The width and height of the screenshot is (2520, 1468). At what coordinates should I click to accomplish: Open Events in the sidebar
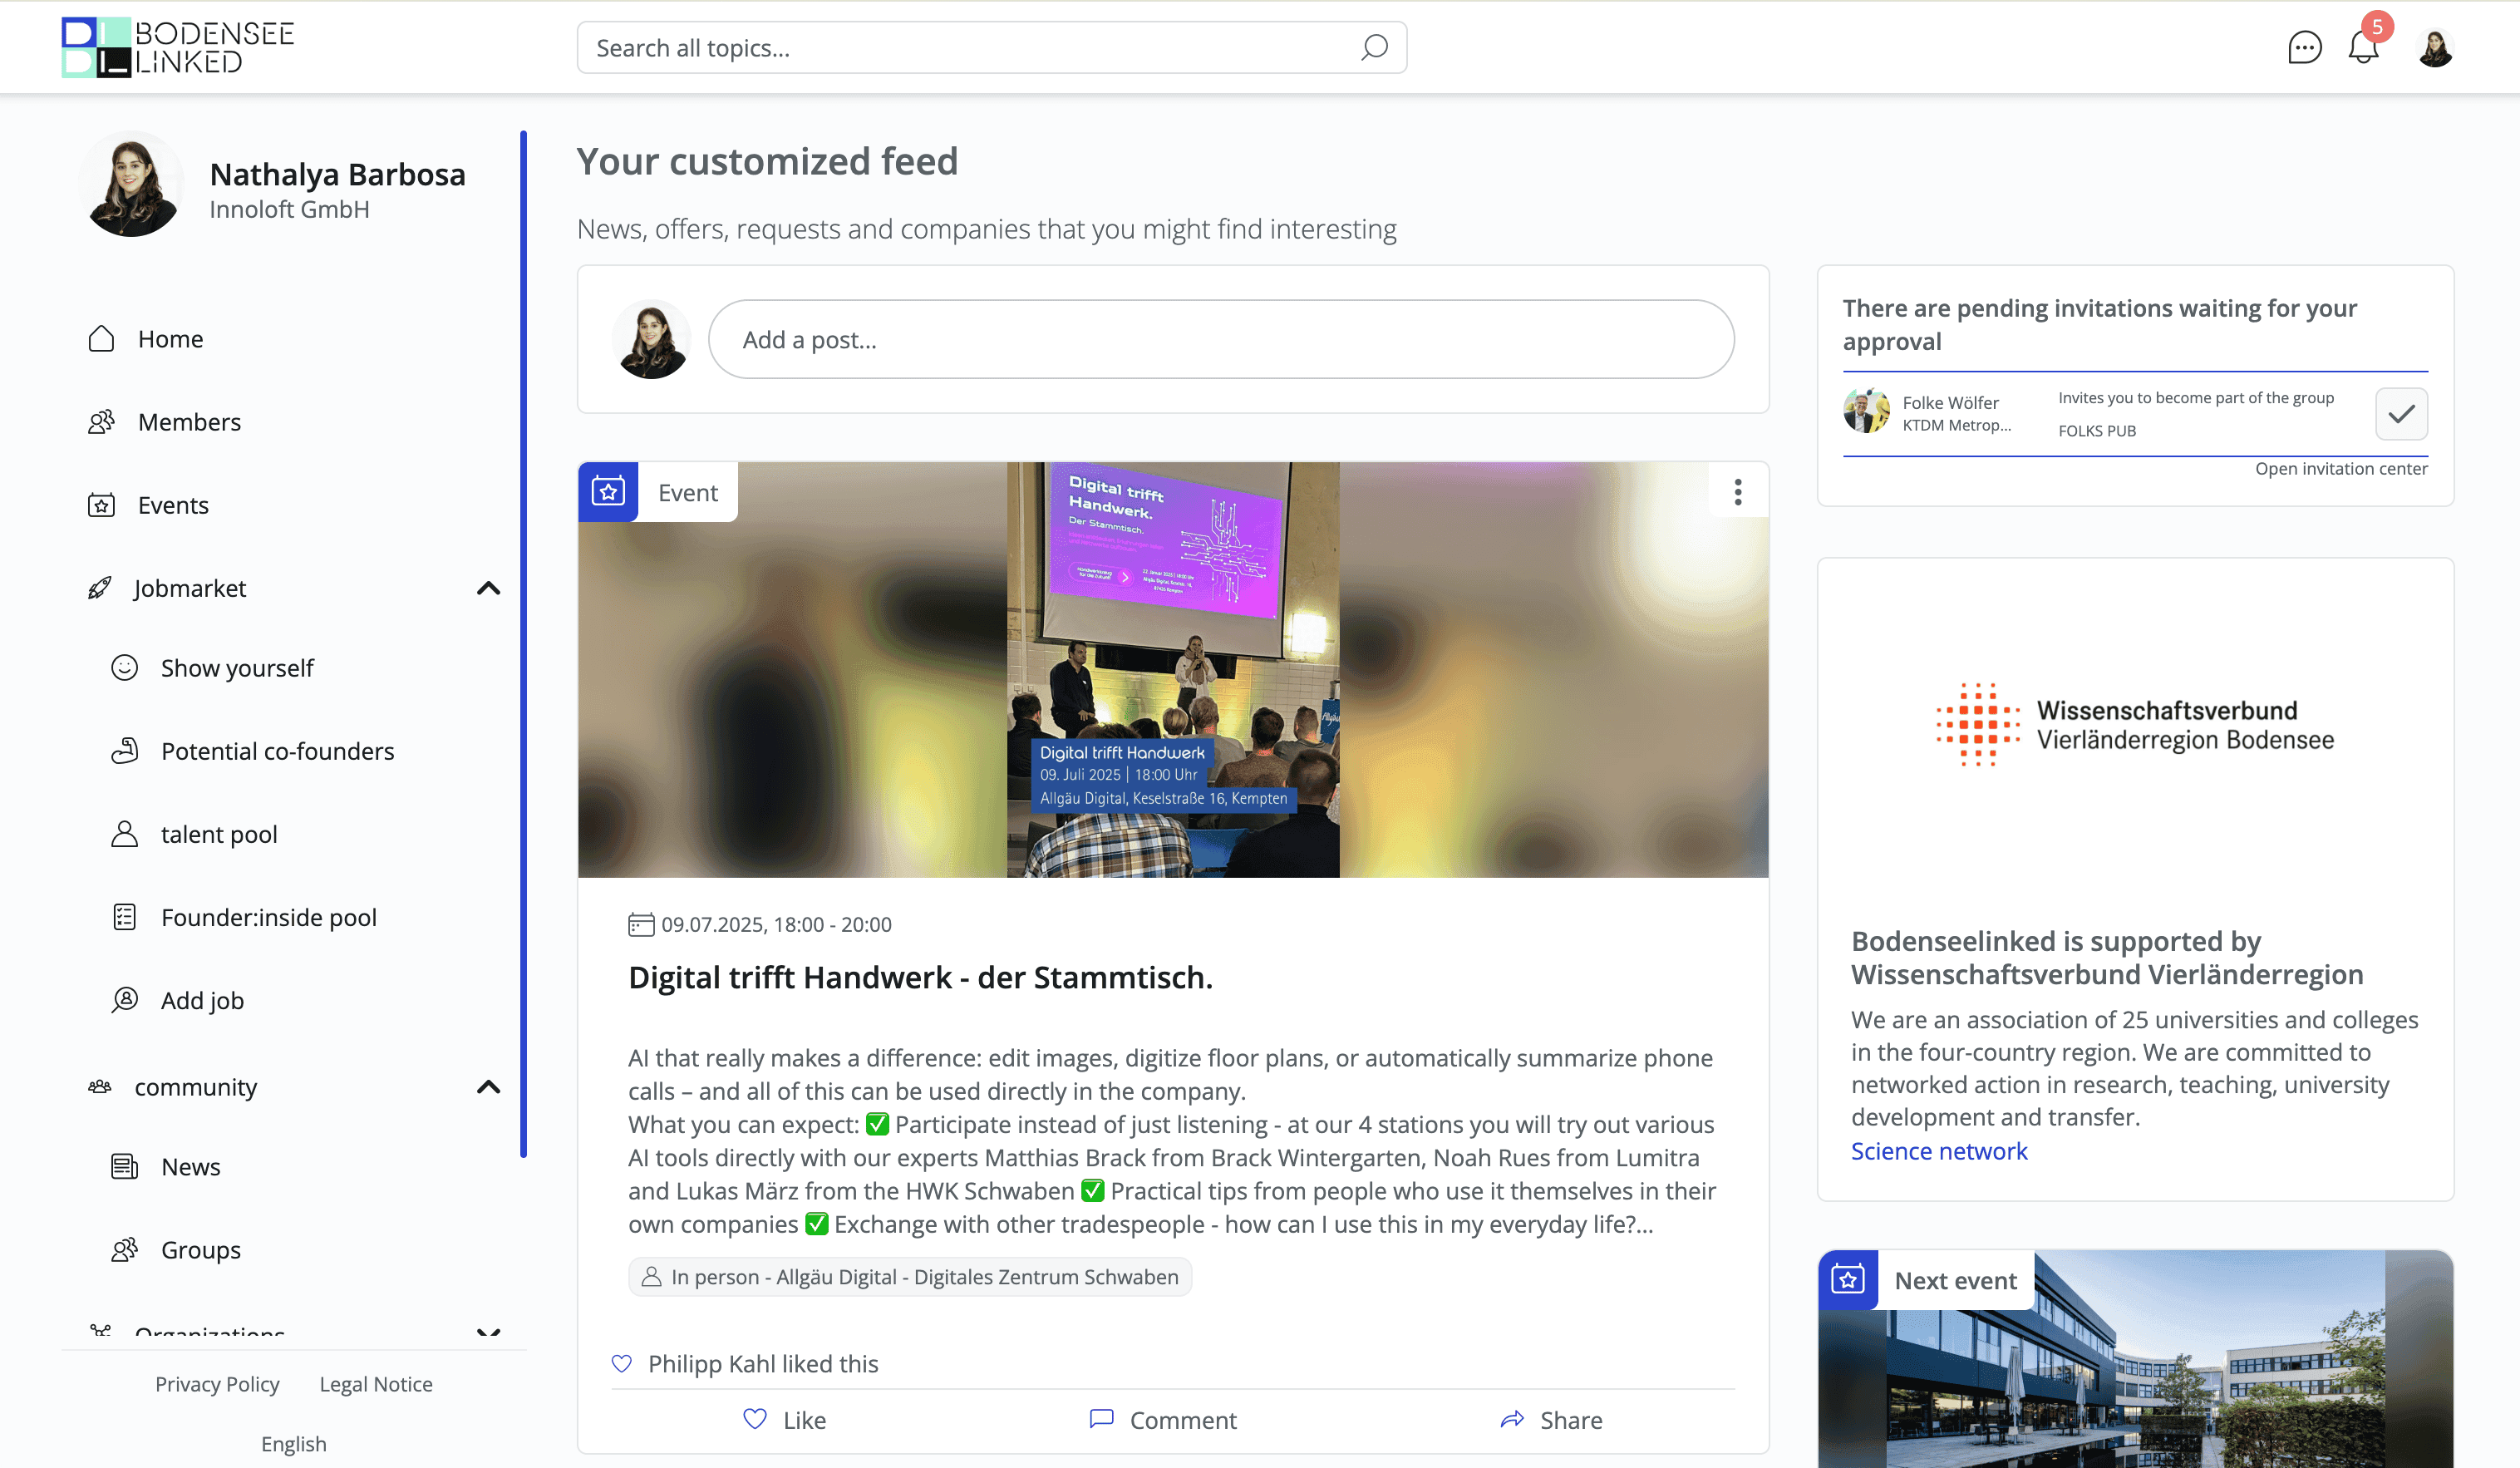click(x=173, y=505)
